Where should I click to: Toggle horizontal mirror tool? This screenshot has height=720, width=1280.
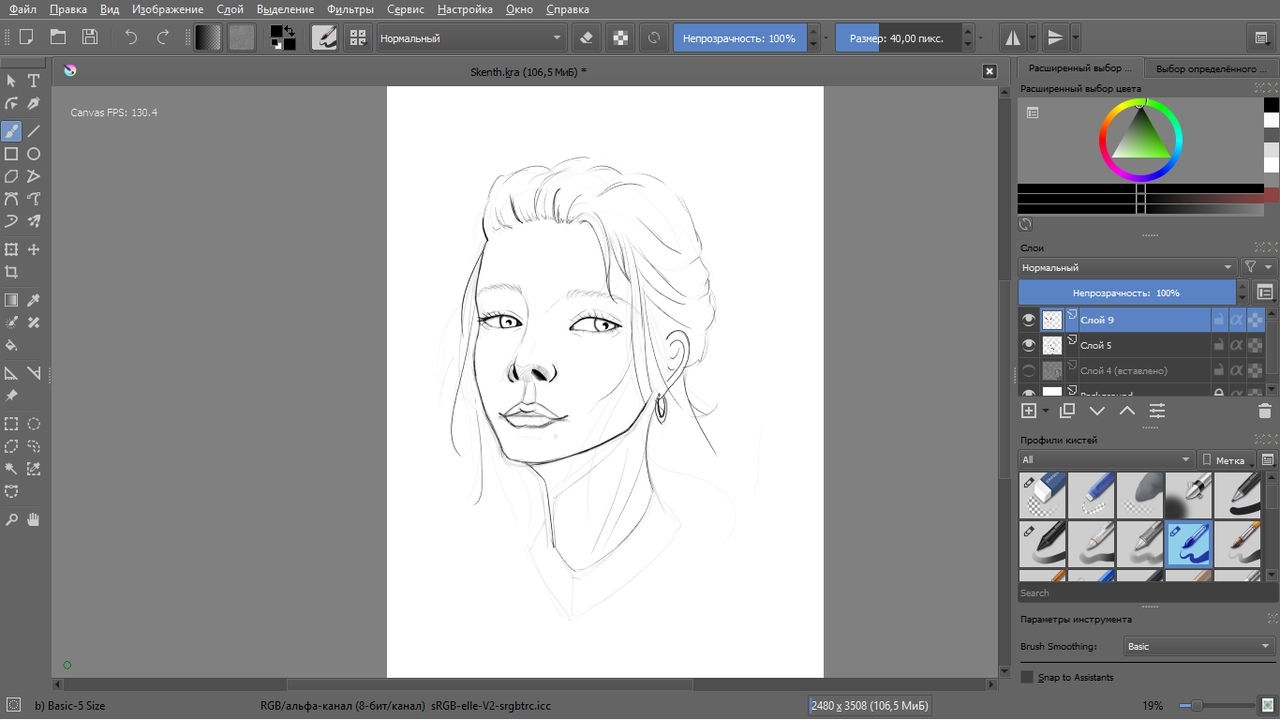[1013, 38]
